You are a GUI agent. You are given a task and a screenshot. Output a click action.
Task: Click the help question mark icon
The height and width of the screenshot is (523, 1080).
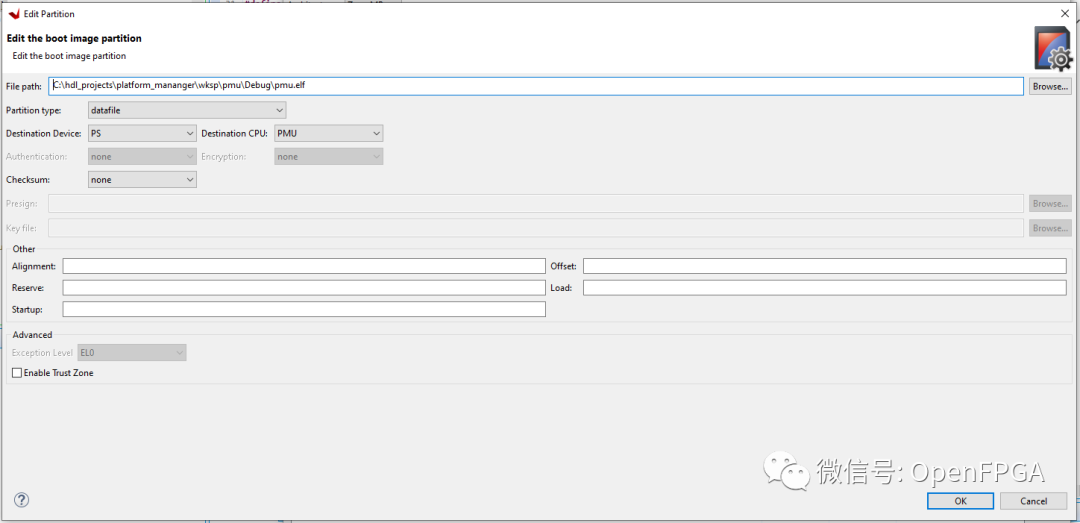tap(21, 500)
